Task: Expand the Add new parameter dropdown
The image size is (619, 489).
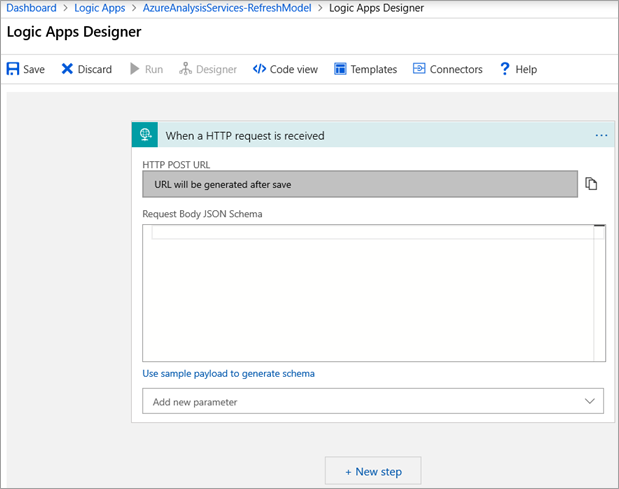Action: (x=588, y=401)
